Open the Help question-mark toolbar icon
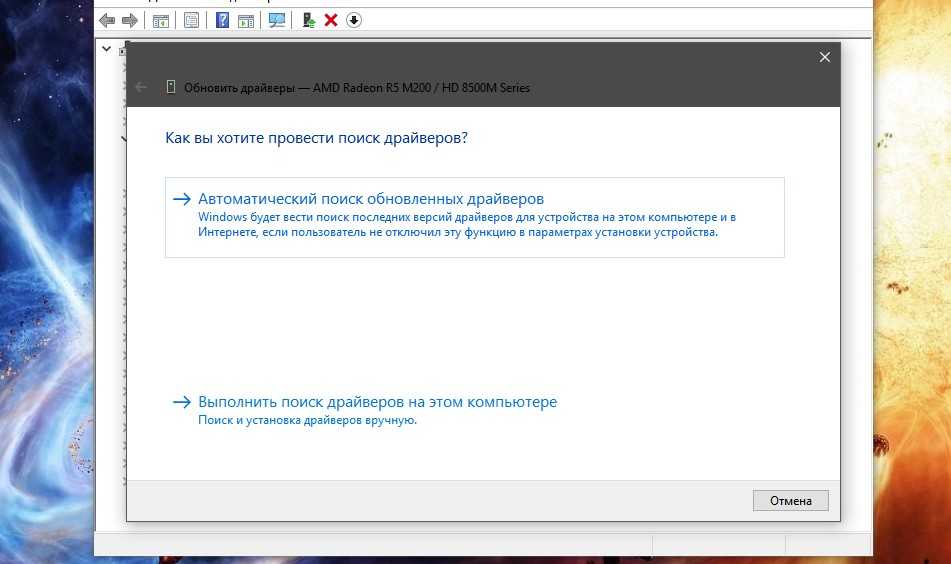 click(x=223, y=20)
